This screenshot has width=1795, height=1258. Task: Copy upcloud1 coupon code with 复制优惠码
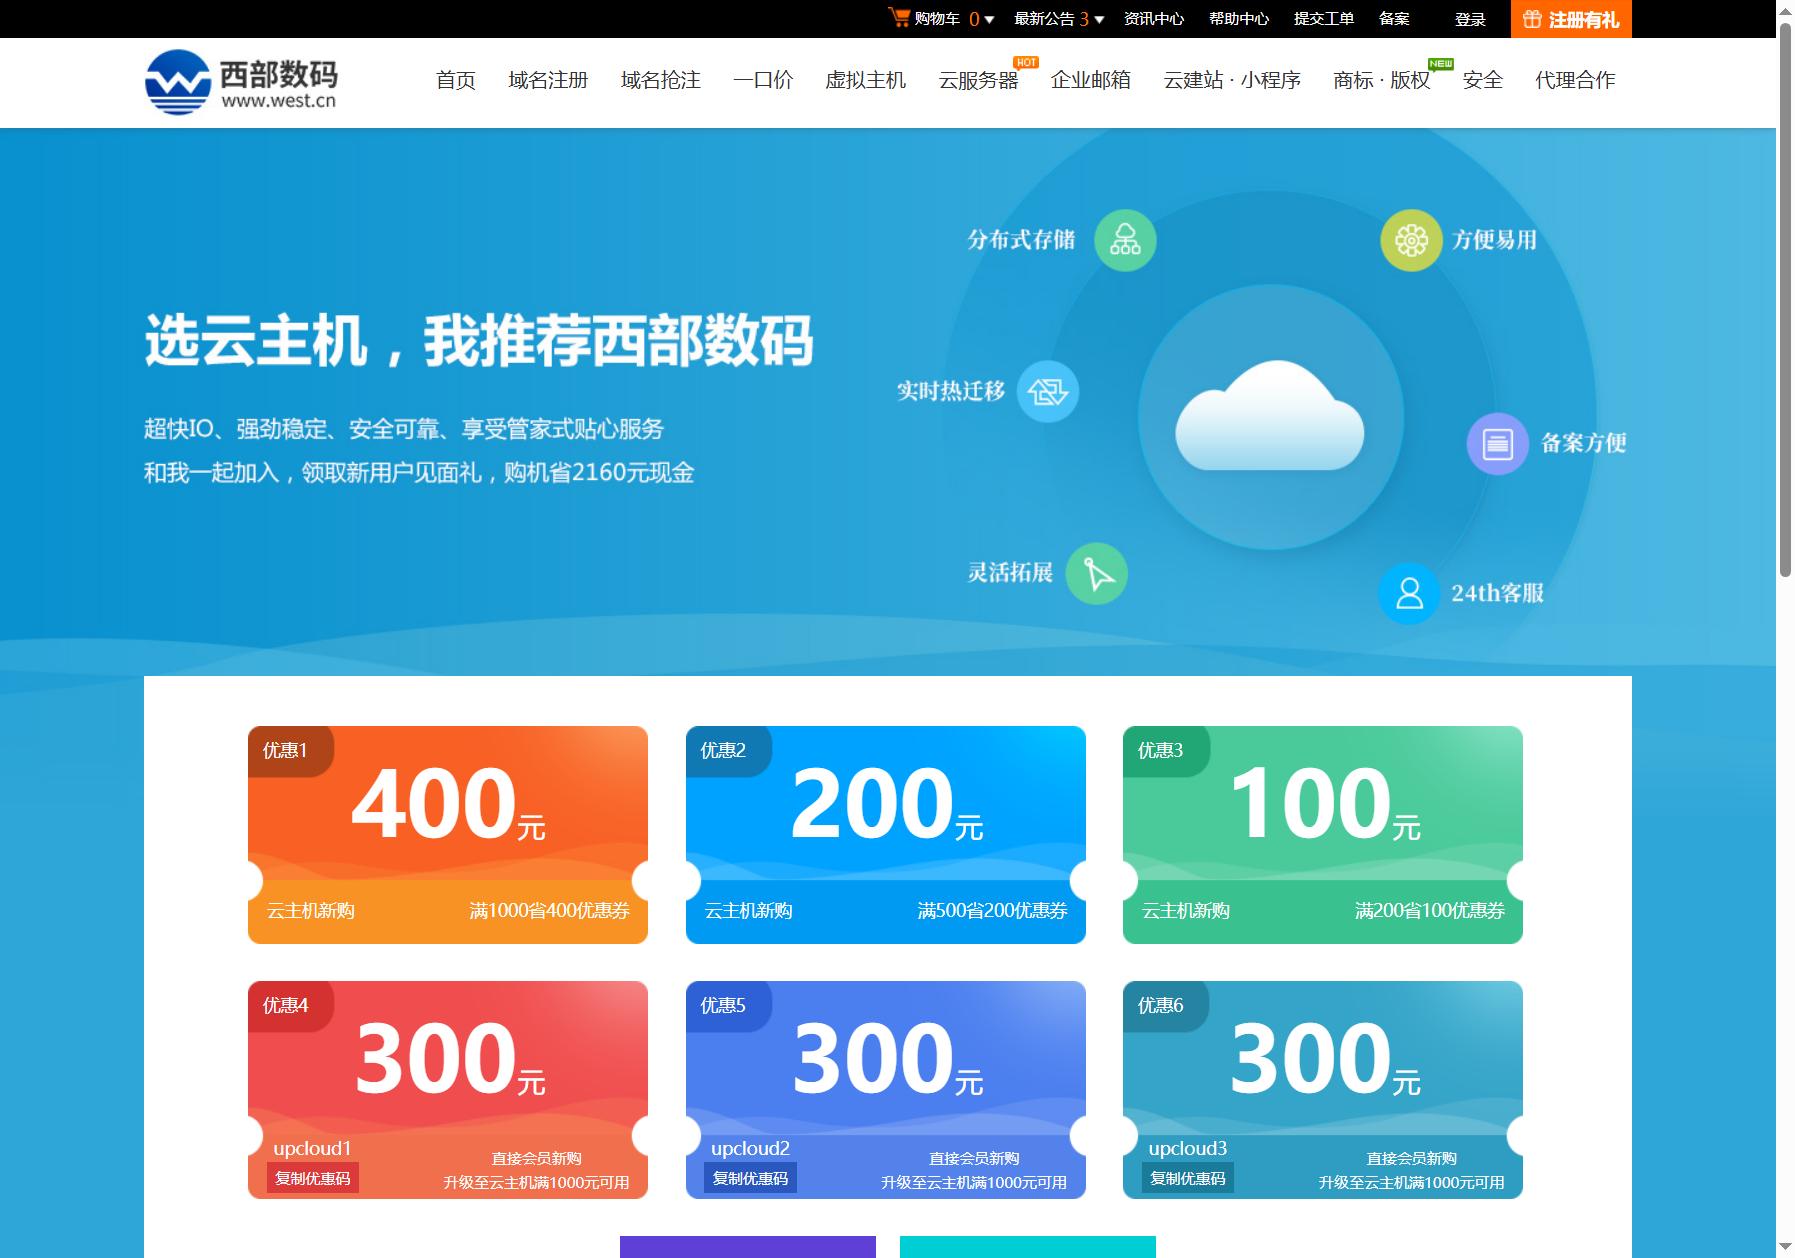pos(313,1178)
